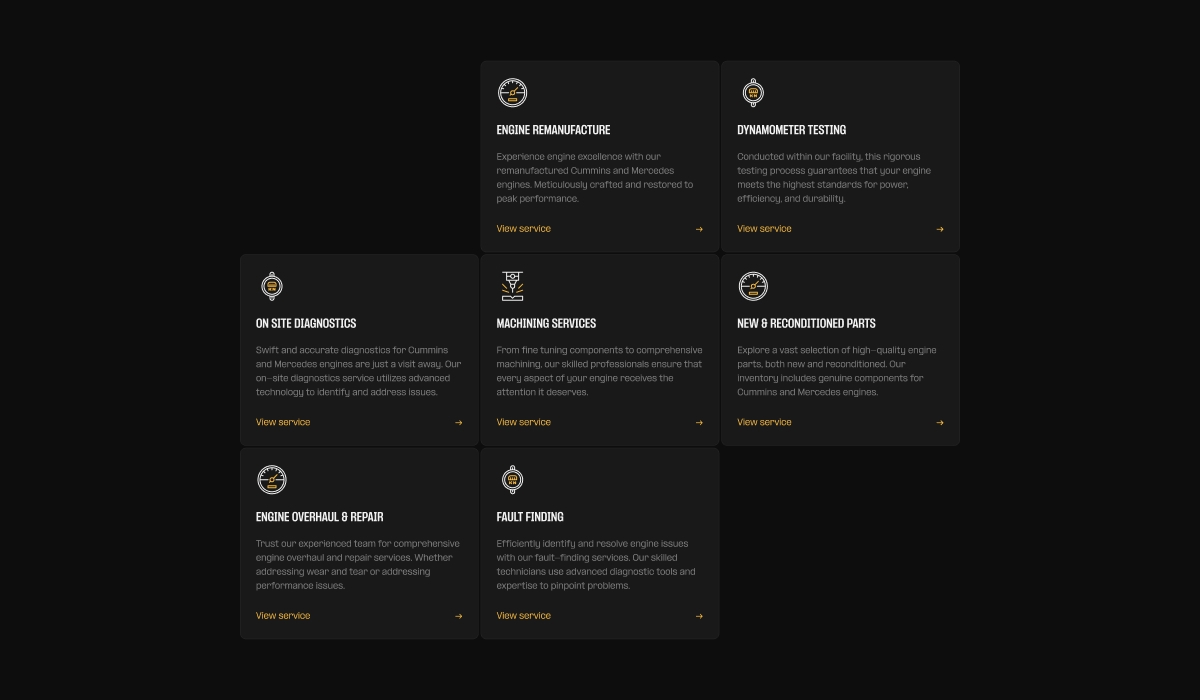Open View service under Engine Remanufacture
Viewport: 1200px width, 700px height.
click(x=523, y=229)
